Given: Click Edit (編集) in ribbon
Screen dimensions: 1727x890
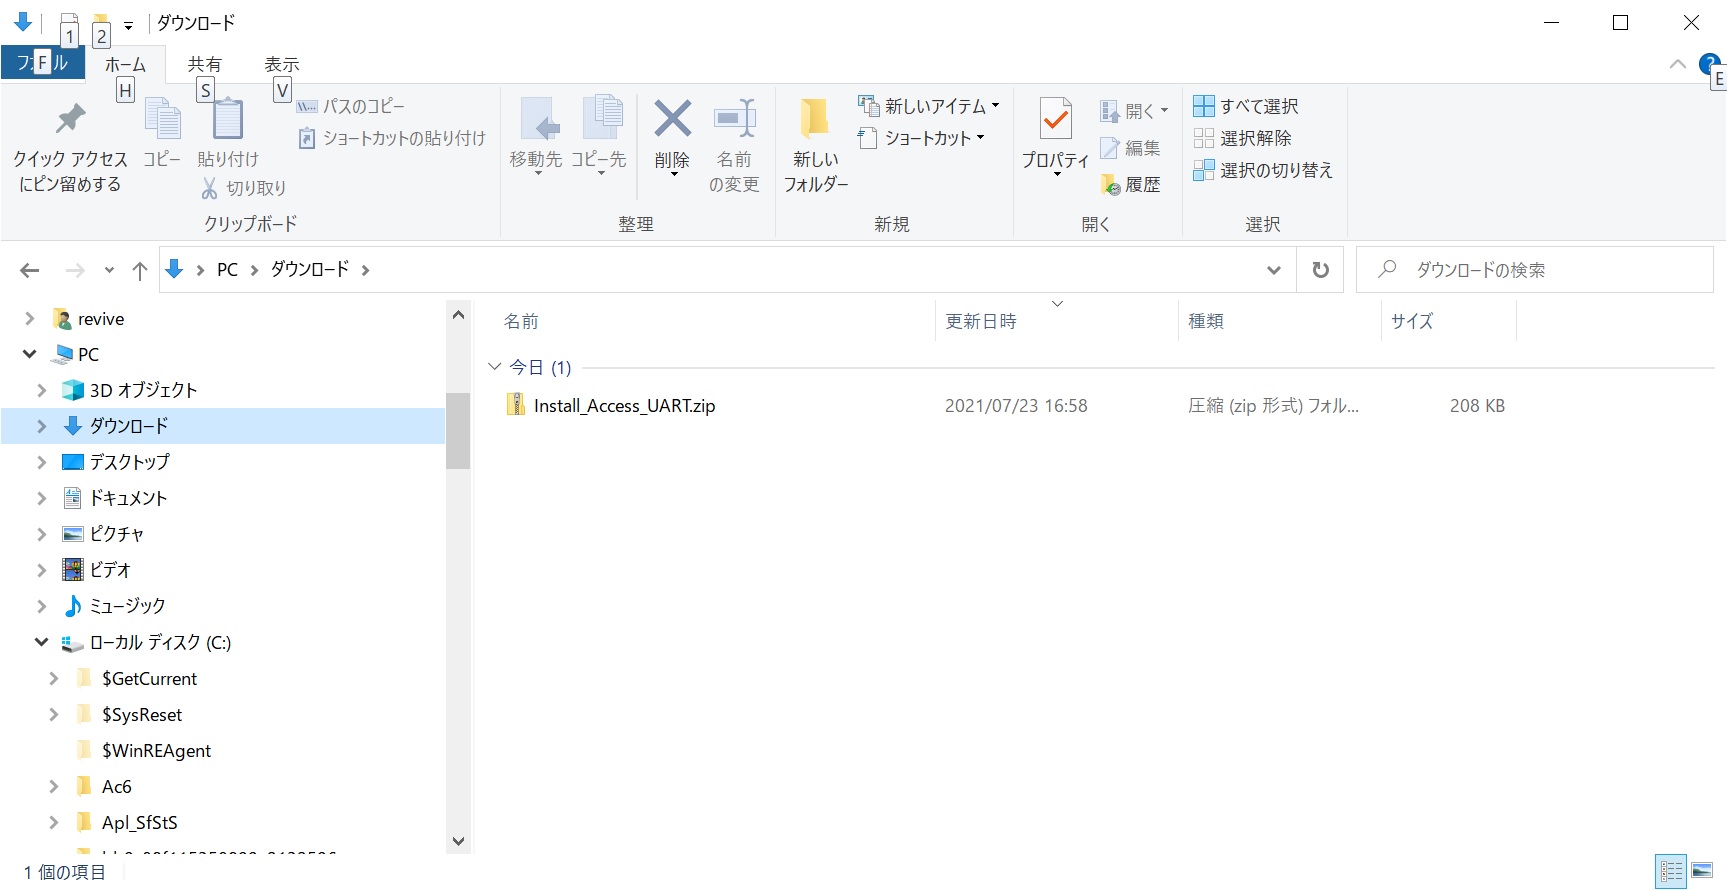Looking at the screenshot, I should tap(1130, 148).
